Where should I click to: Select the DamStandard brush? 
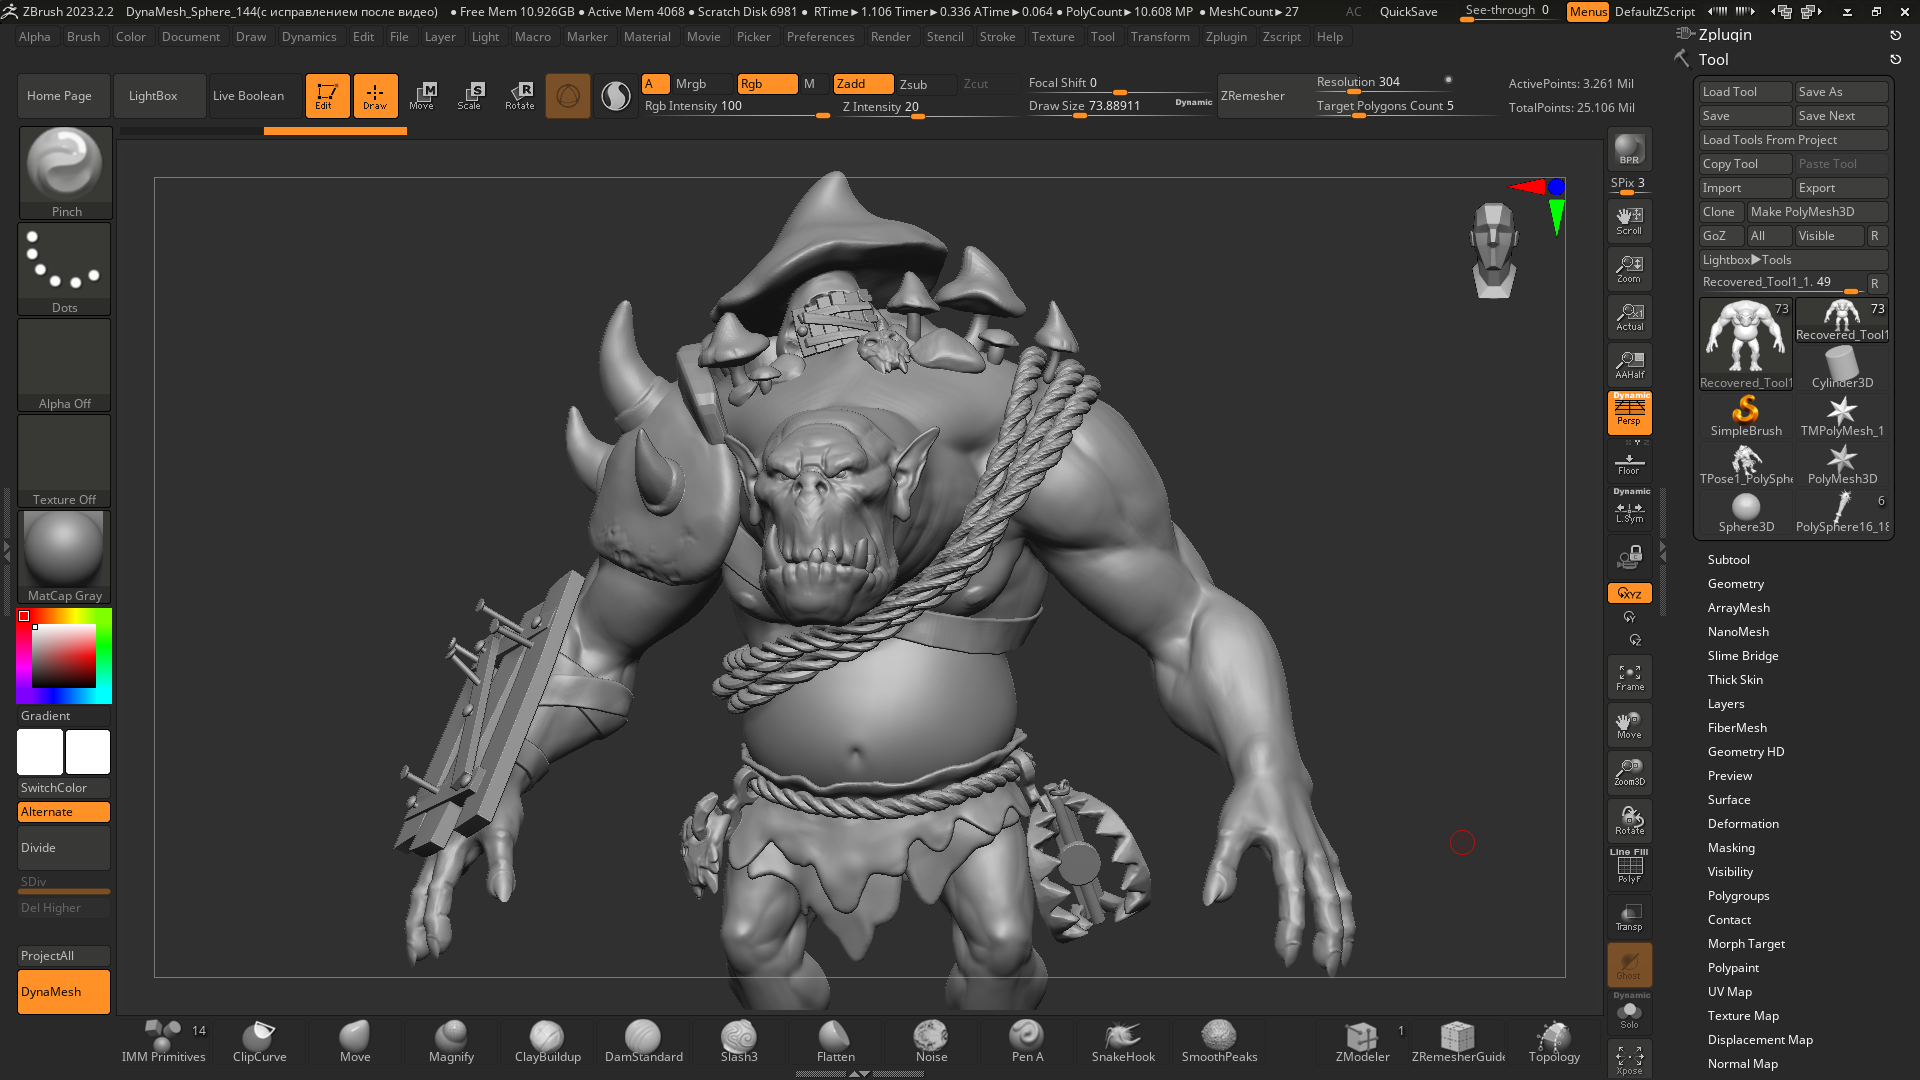tap(643, 1041)
